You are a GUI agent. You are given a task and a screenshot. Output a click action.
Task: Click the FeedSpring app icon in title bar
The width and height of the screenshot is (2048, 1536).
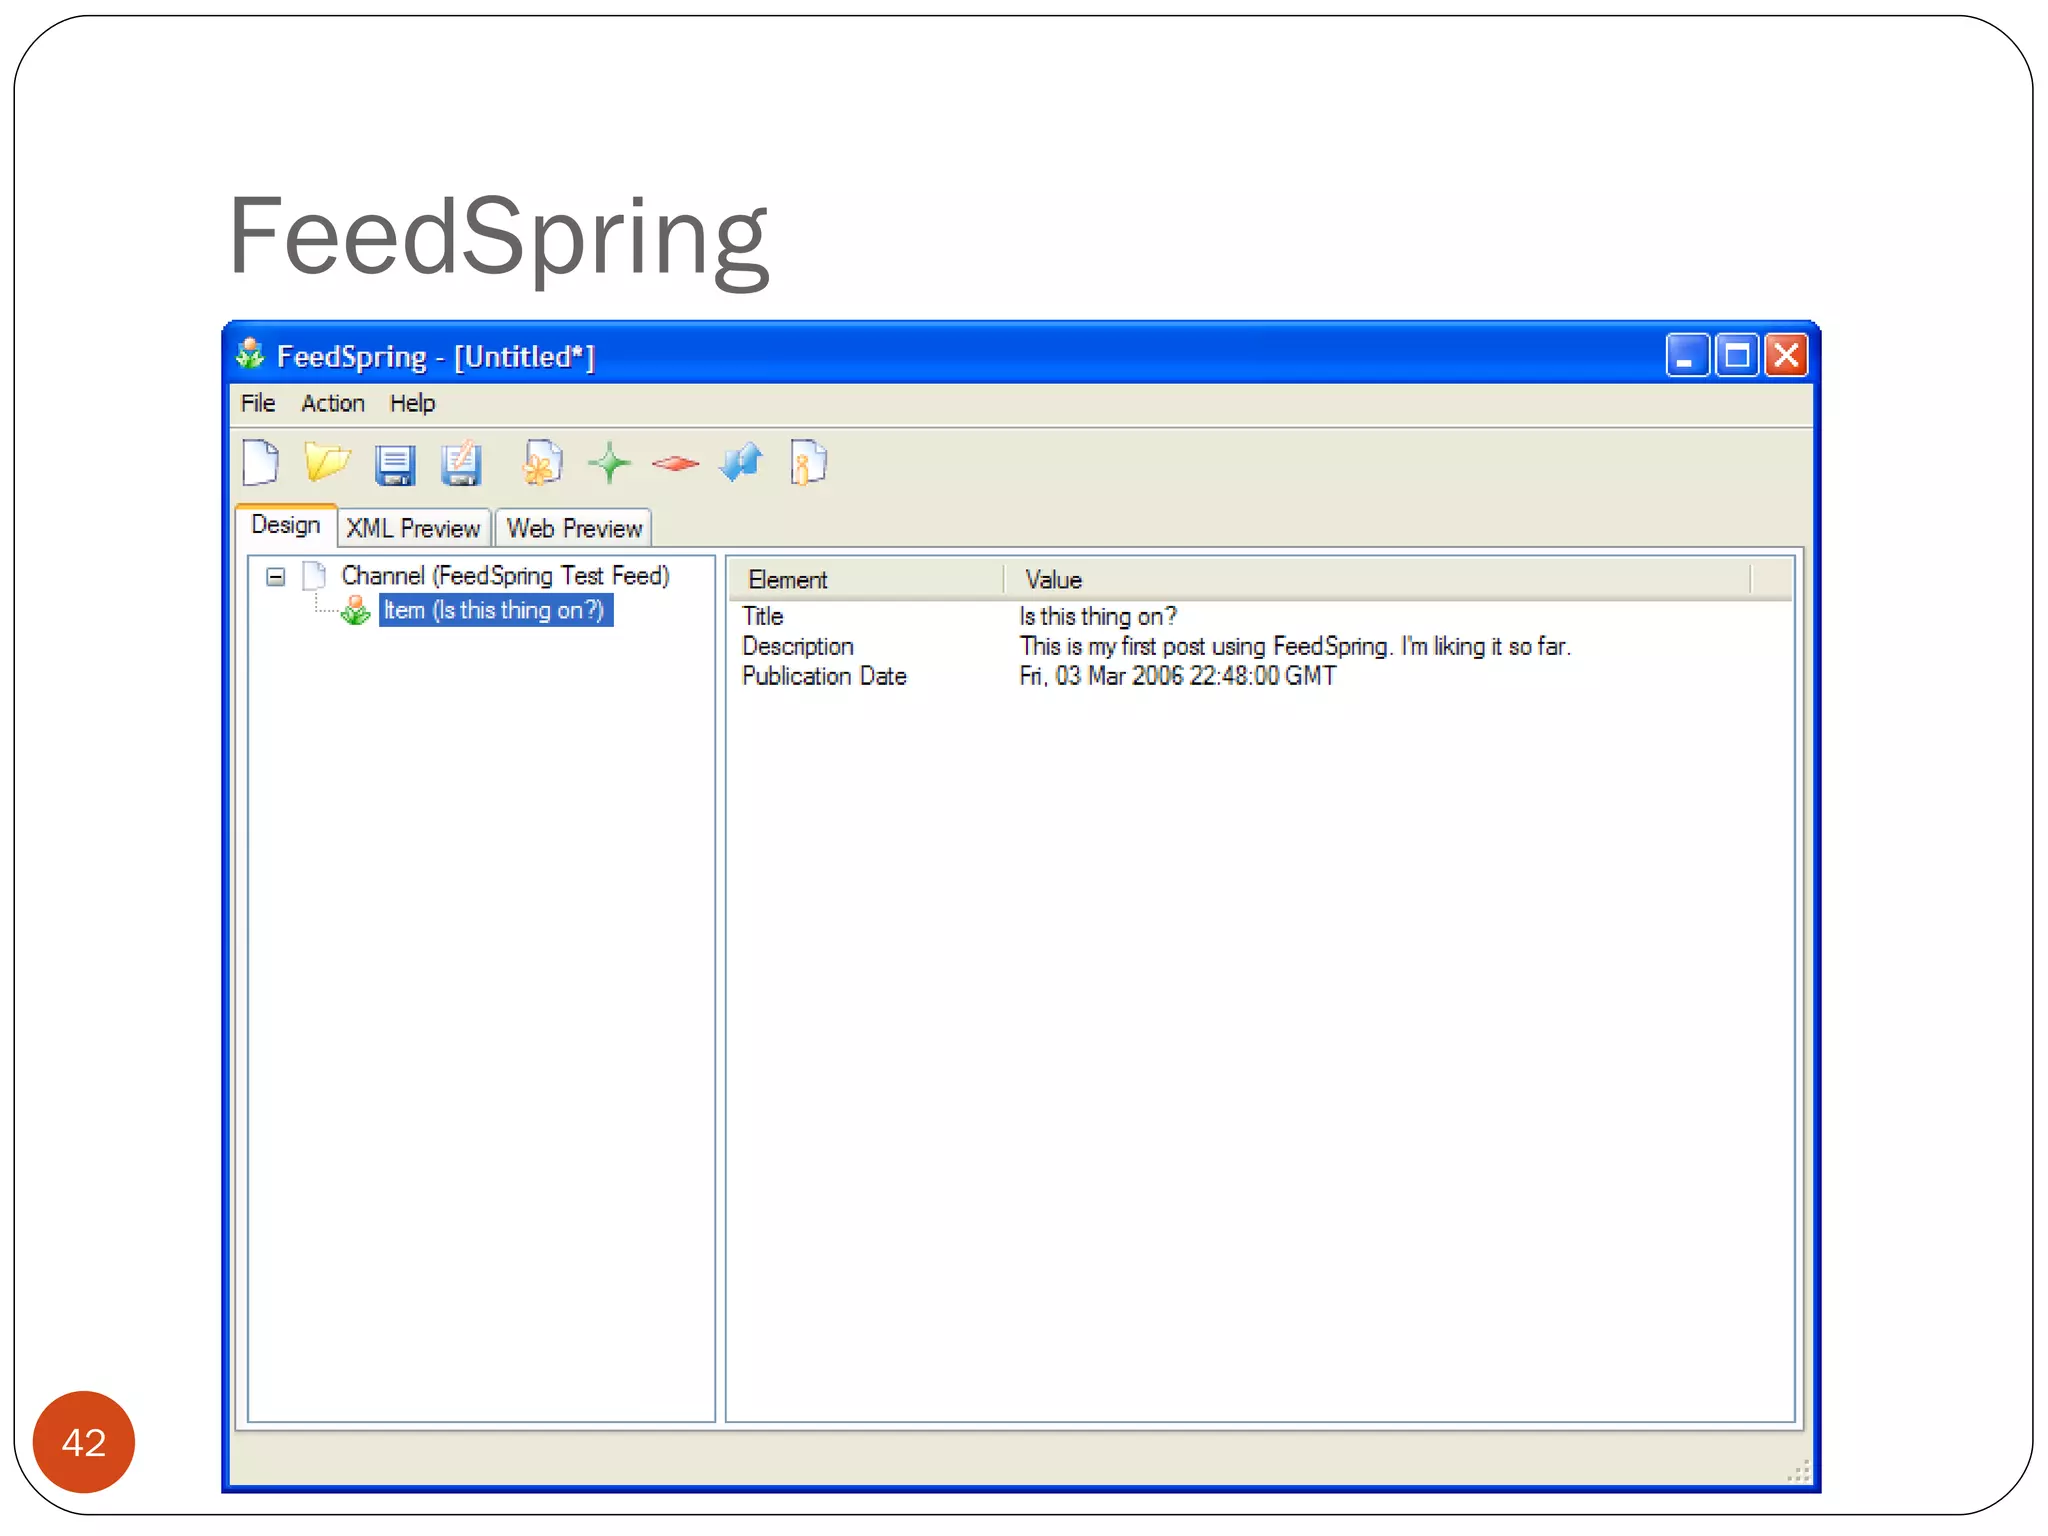coord(250,355)
